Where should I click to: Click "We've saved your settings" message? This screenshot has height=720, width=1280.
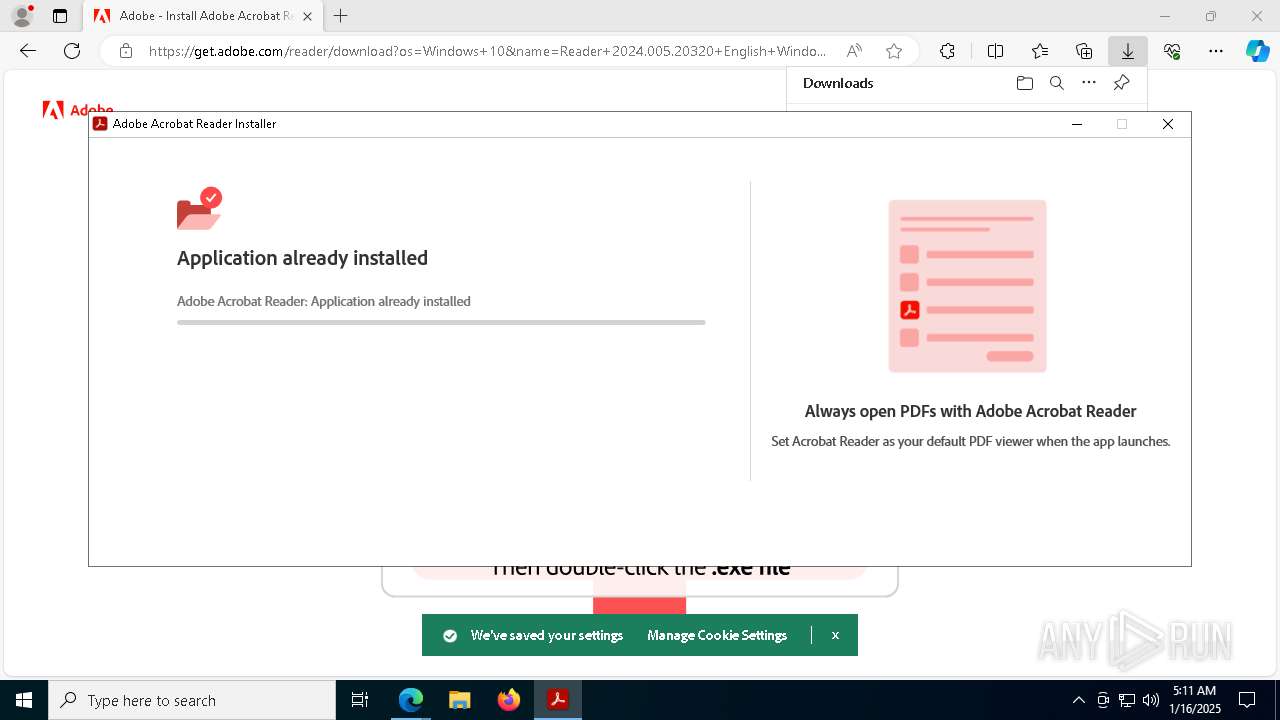[x=546, y=635]
